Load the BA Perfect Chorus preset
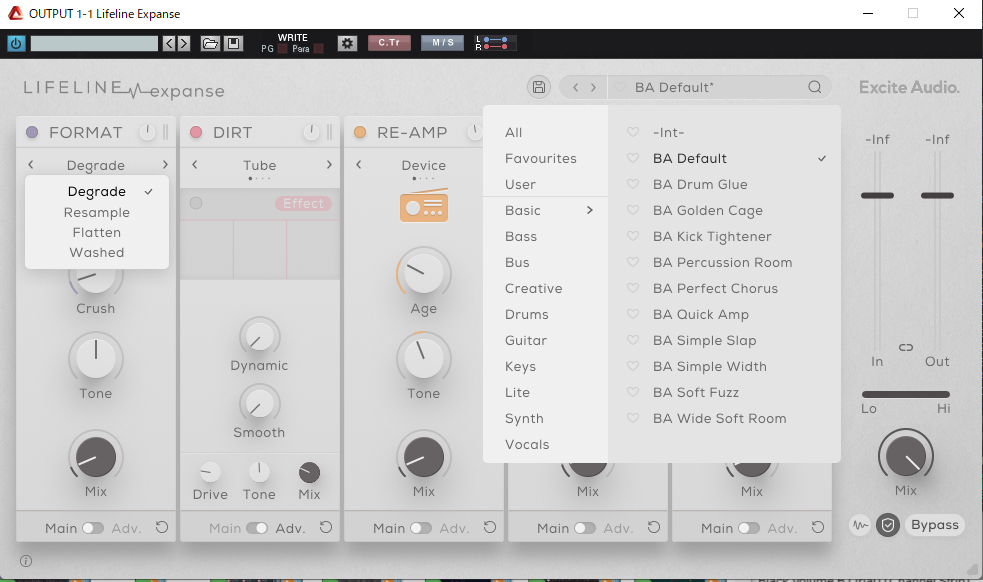 [715, 288]
